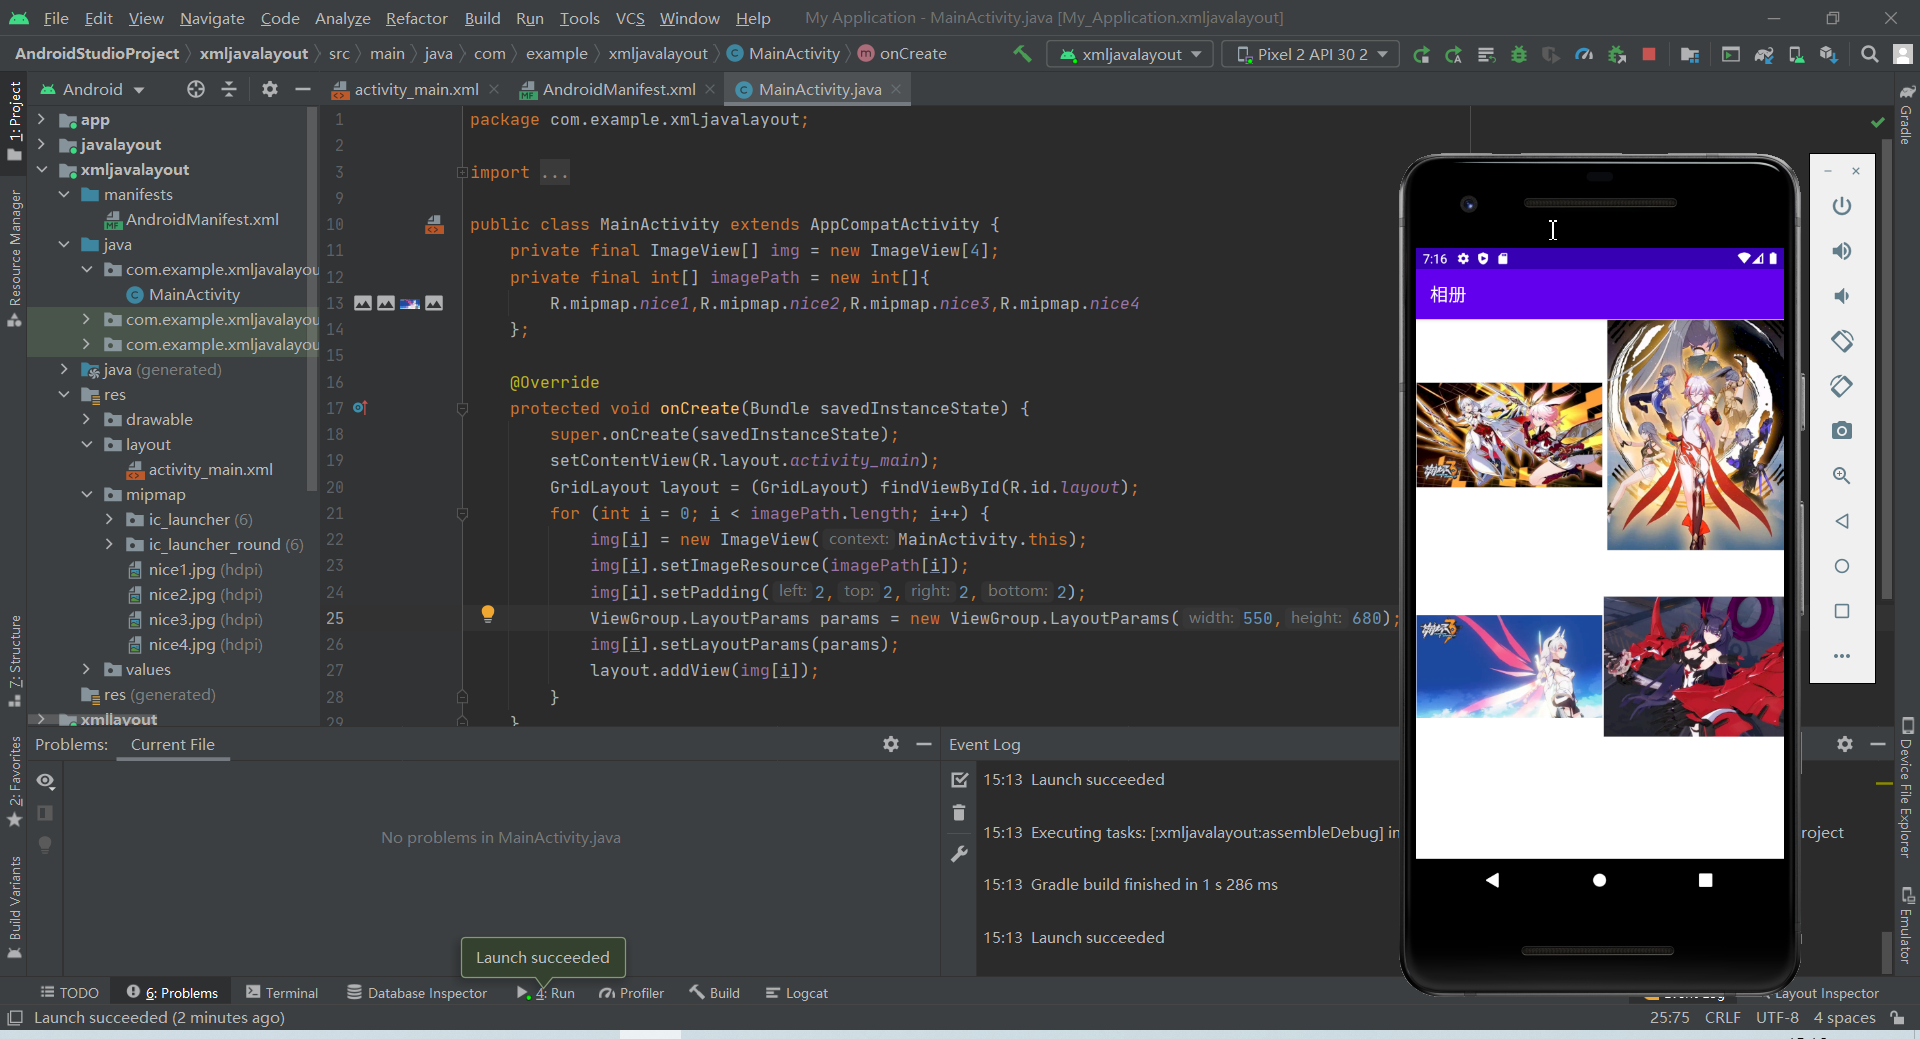Profile the app using the gauge icon
Screen dimensions: 1920x1039
click(1583, 53)
